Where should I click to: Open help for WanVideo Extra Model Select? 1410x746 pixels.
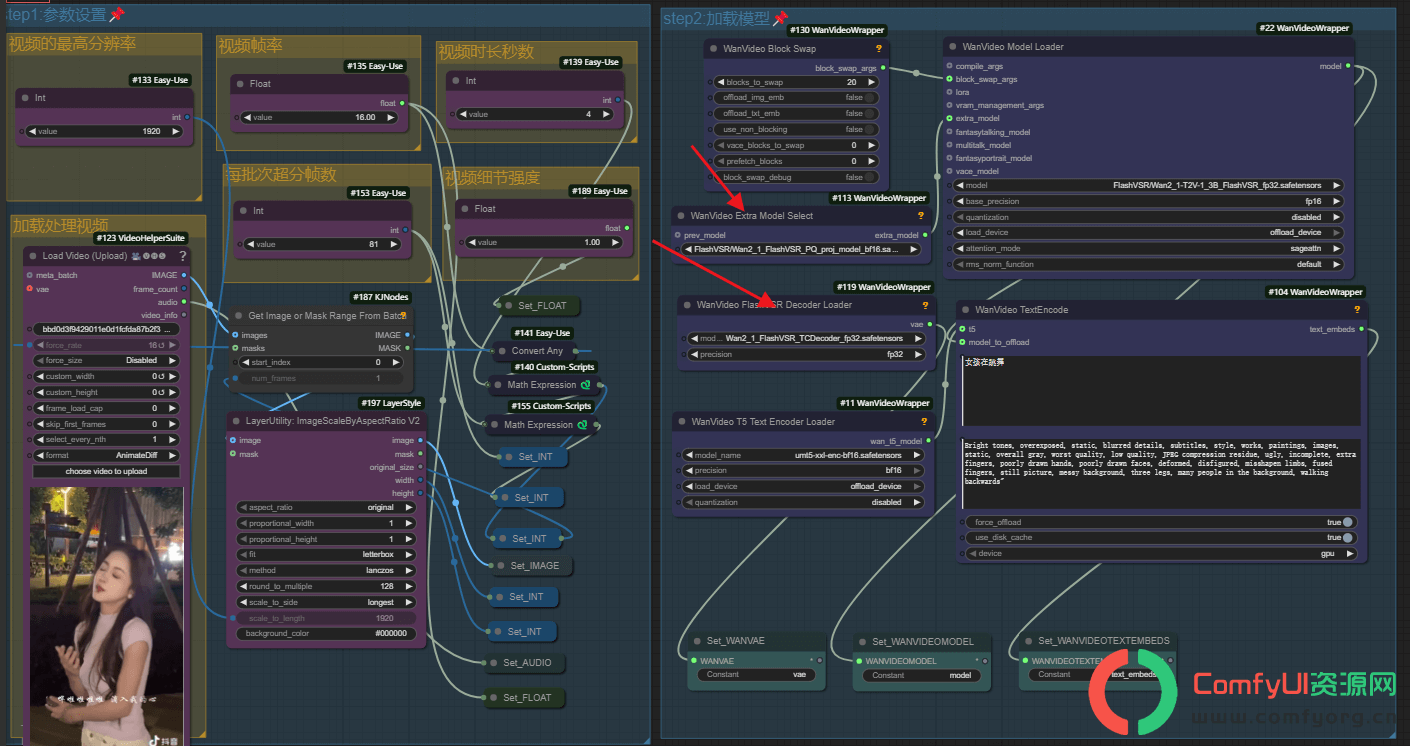(x=920, y=216)
